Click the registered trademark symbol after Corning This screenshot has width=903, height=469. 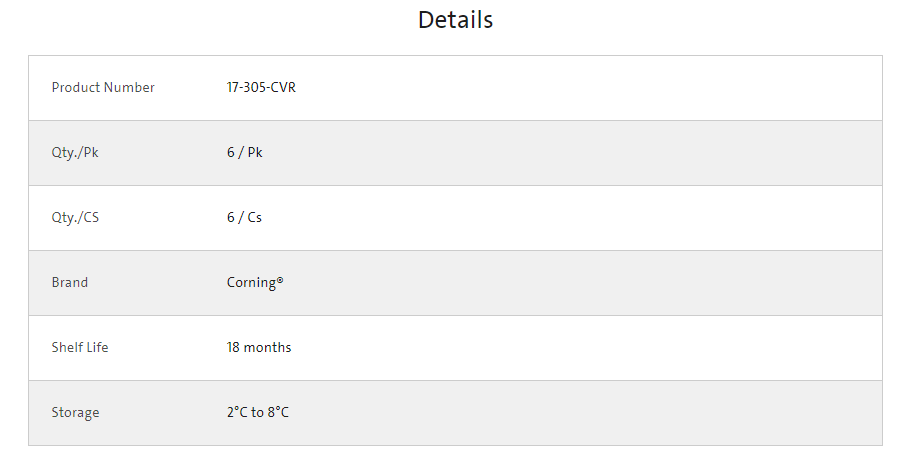click(x=280, y=279)
